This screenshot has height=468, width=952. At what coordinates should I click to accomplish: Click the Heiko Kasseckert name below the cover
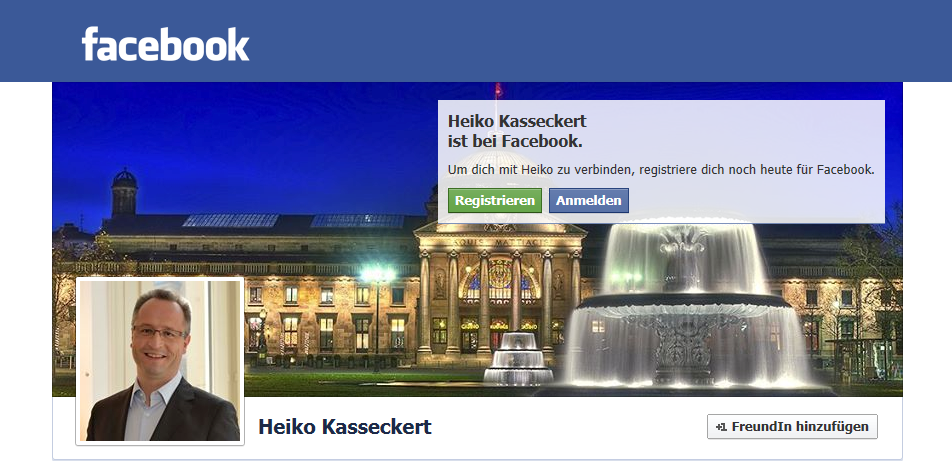[x=345, y=427]
